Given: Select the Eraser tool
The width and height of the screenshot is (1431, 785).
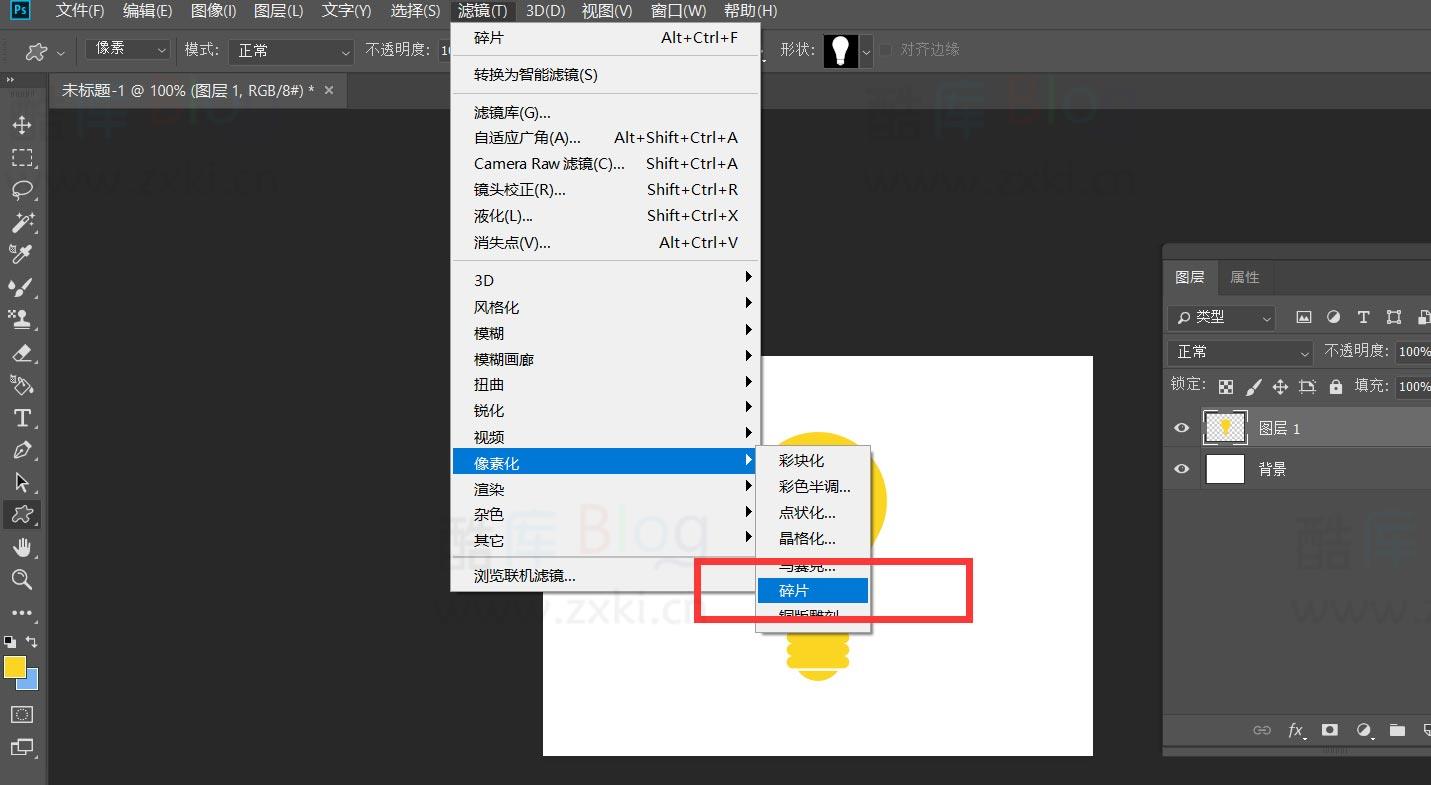Looking at the screenshot, I should [x=23, y=353].
